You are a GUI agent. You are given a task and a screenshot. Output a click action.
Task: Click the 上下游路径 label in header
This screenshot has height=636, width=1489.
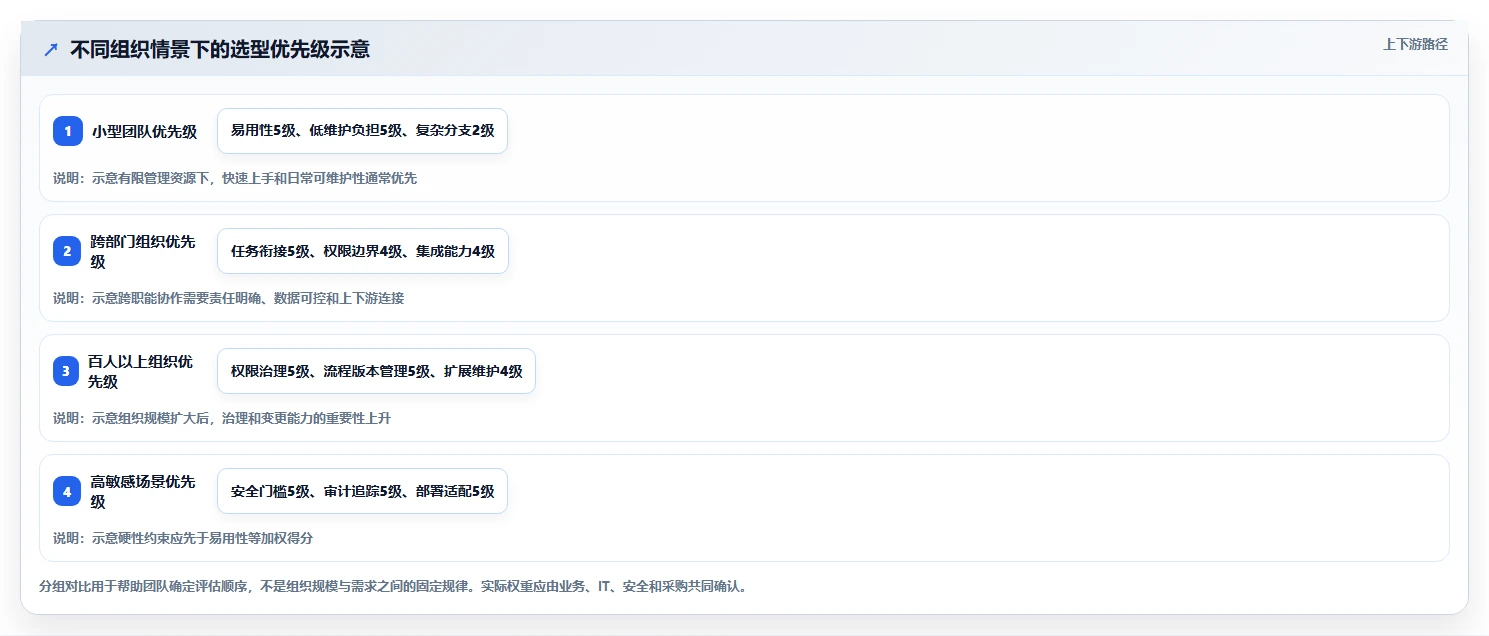point(1415,44)
